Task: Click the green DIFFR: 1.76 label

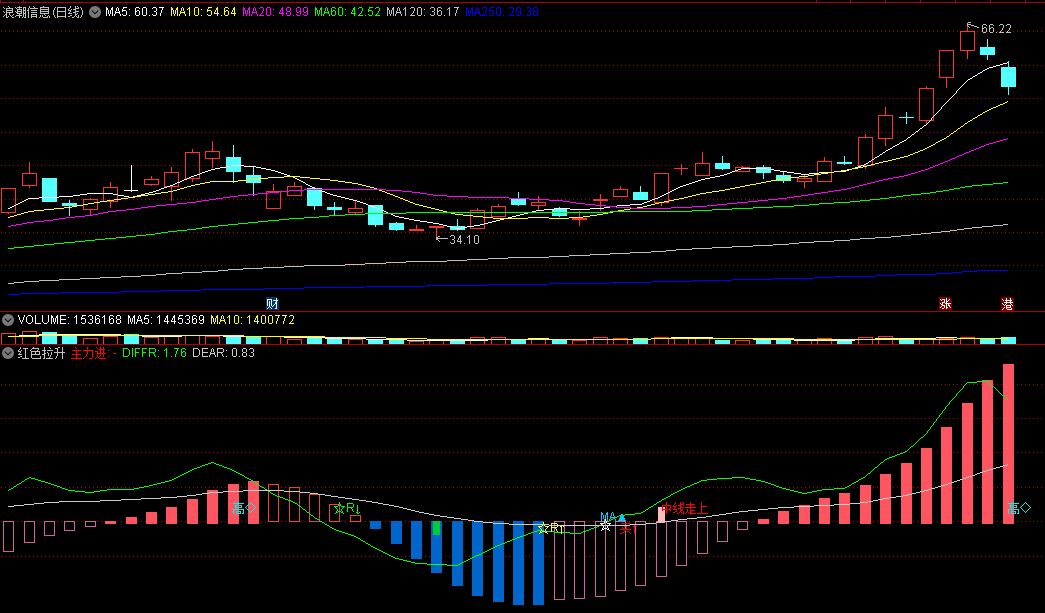Action: [155, 353]
